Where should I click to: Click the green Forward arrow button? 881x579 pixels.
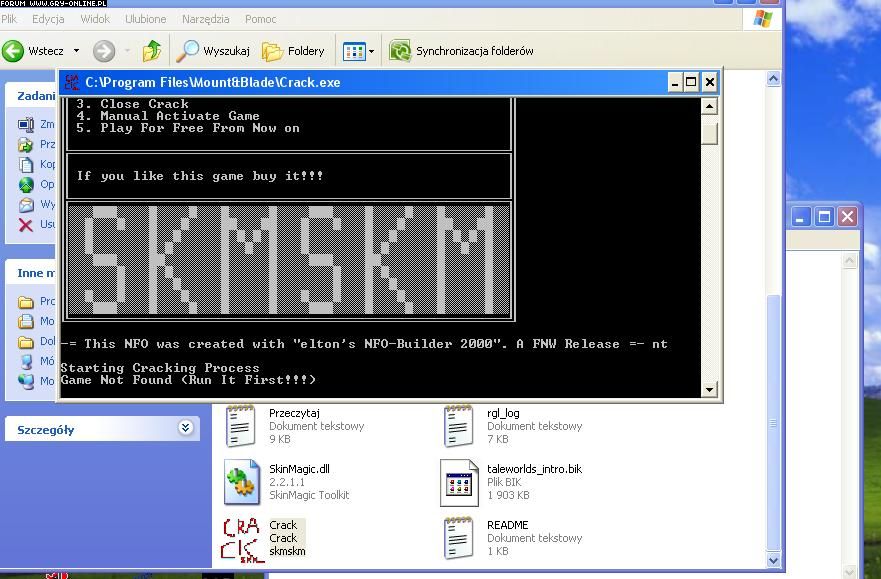tap(103, 51)
